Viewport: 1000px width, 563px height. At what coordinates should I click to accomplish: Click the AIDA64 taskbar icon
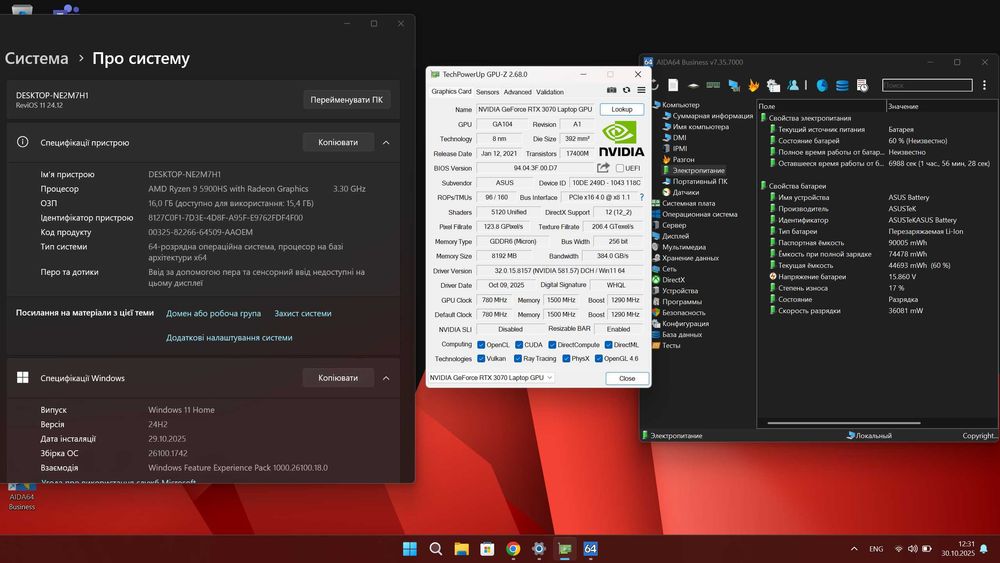pyautogui.click(x=591, y=548)
